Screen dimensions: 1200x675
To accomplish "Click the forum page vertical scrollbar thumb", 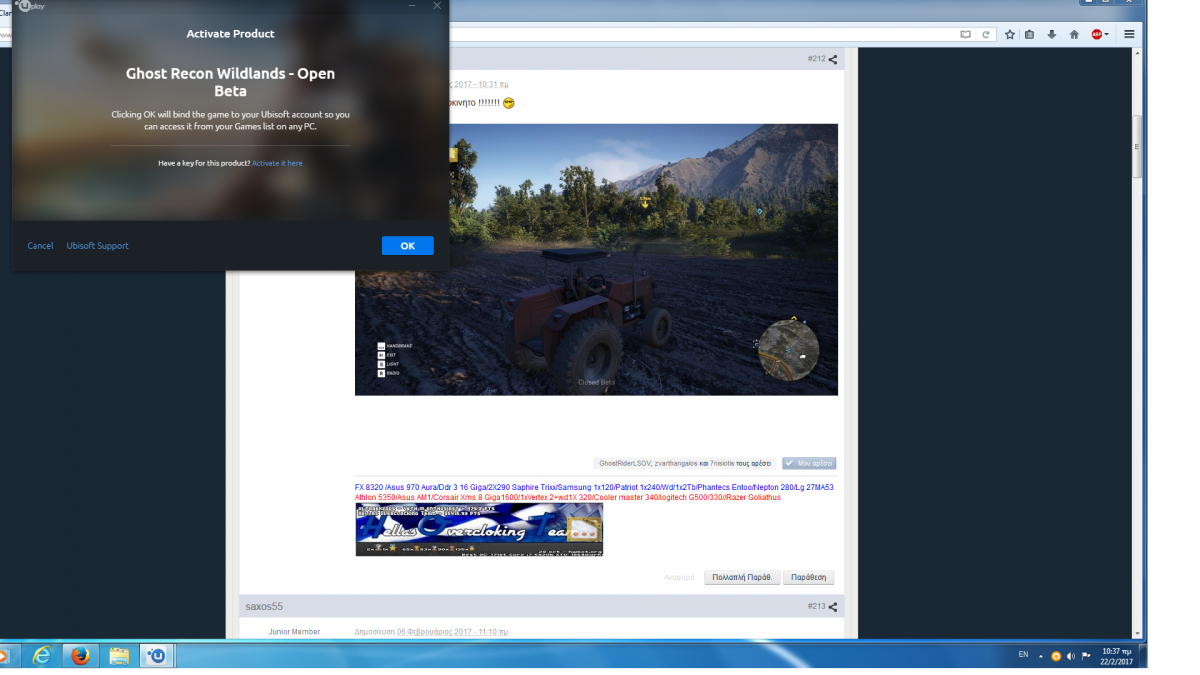I will click(1136, 146).
